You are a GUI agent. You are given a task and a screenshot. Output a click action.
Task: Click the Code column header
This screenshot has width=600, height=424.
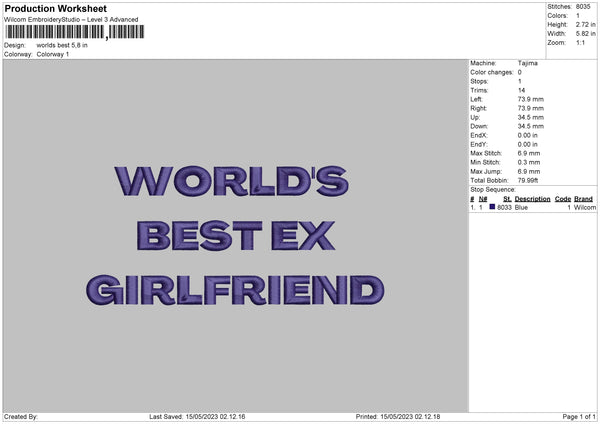coord(562,199)
